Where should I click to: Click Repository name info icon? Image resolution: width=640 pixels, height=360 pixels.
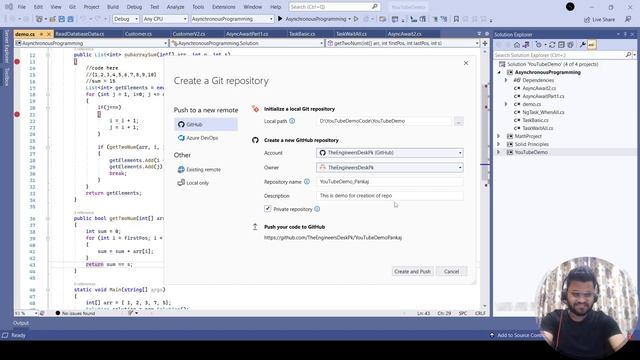click(307, 182)
